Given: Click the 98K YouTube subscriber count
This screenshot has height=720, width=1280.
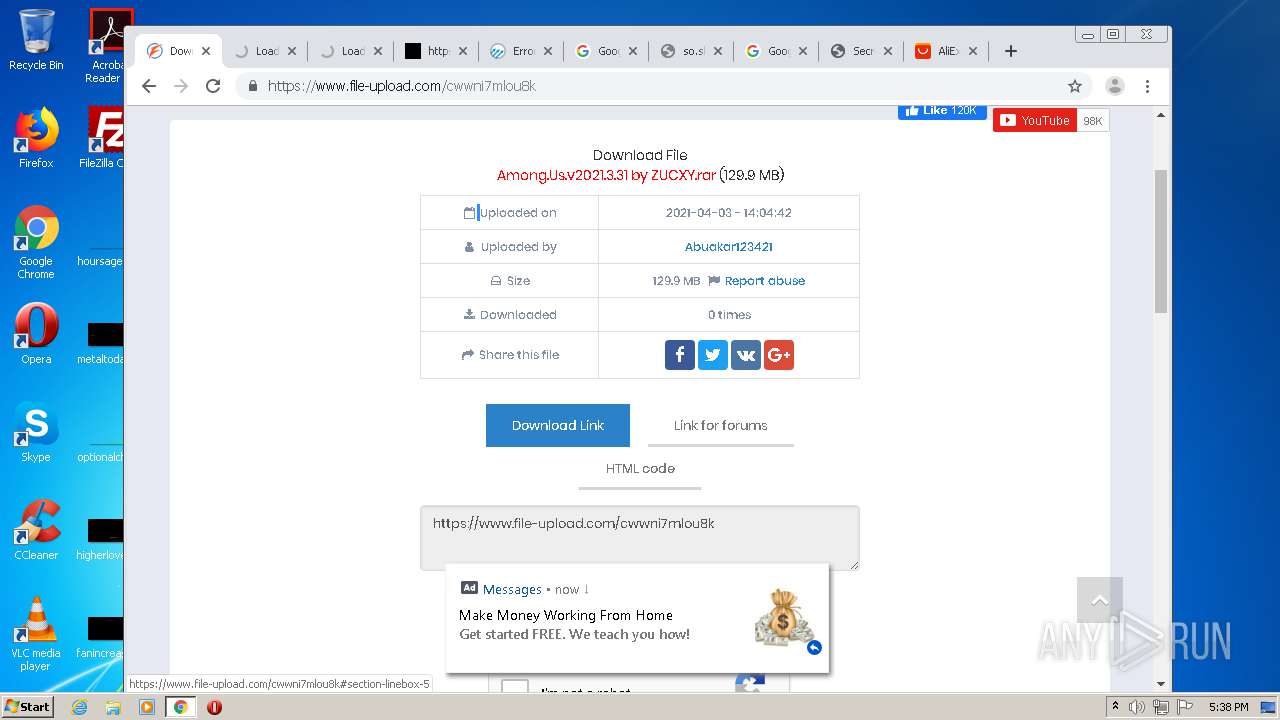Looking at the screenshot, I should pyautogui.click(x=1093, y=120).
